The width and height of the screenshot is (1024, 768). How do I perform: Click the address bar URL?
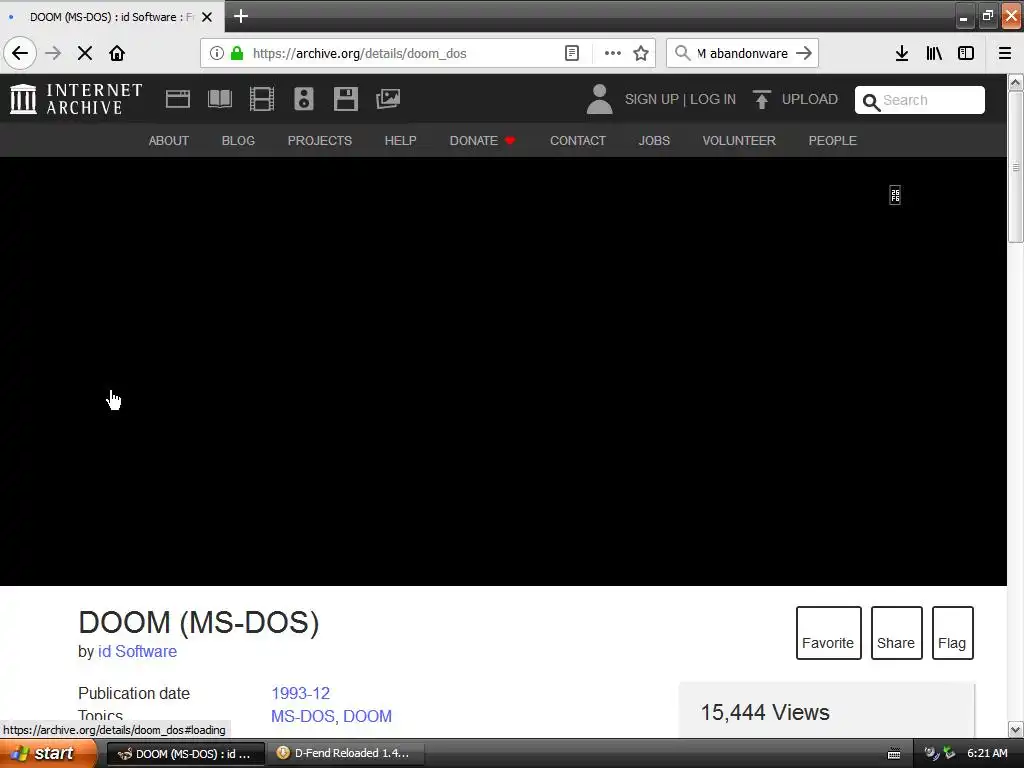tap(359, 54)
